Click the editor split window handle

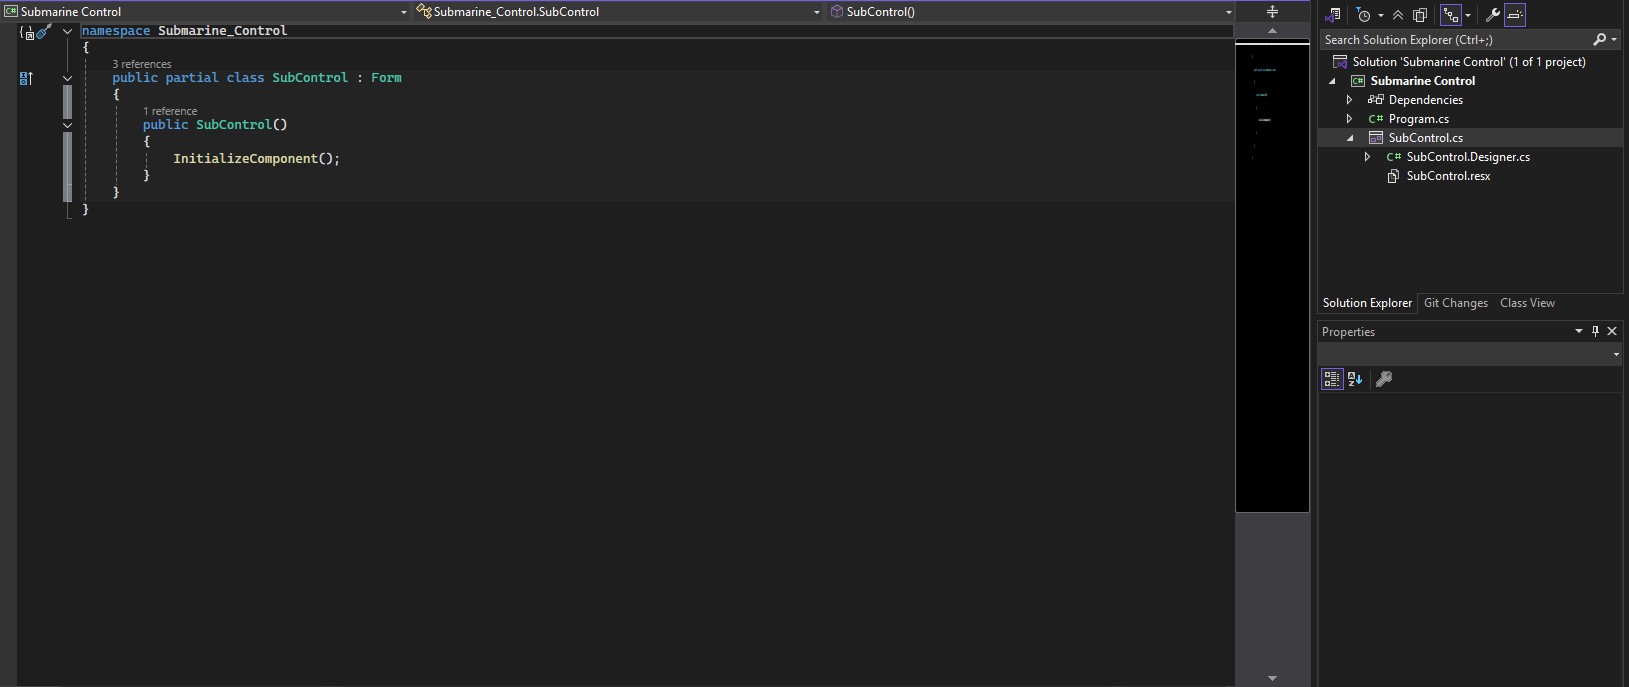(x=1272, y=12)
